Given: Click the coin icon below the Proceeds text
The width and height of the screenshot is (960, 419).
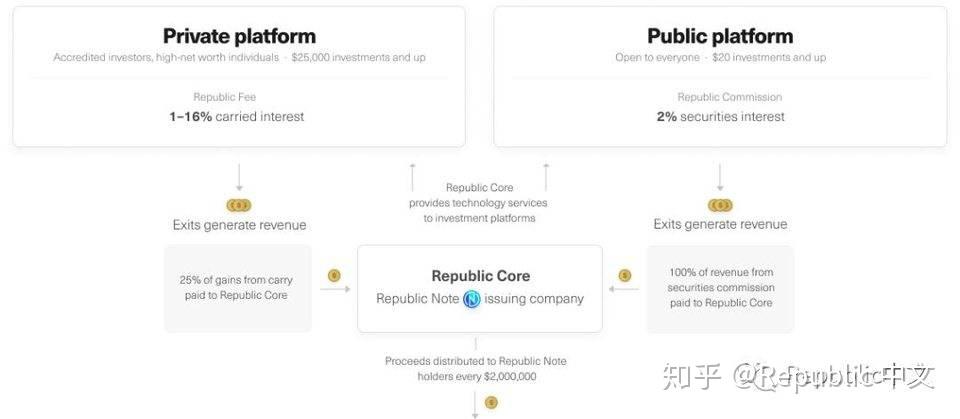Looking at the screenshot, I should pyautogui.click(x=491, y=402).
